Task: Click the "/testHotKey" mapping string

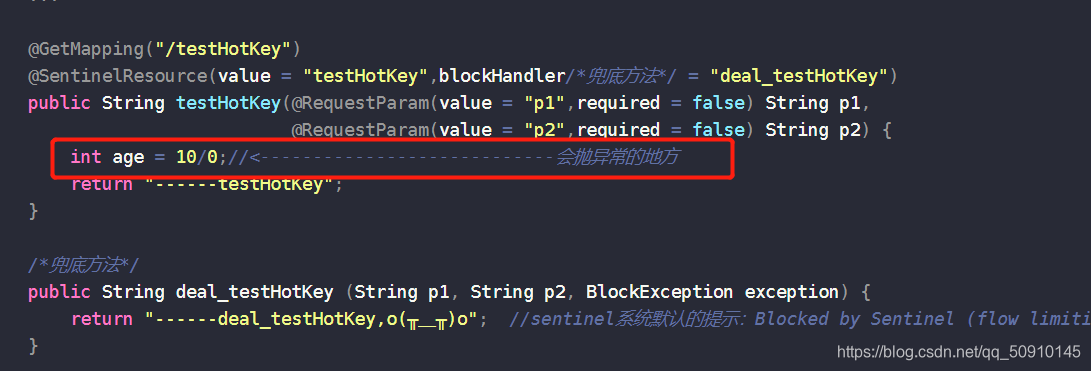Action: click(x=223, y=49)
